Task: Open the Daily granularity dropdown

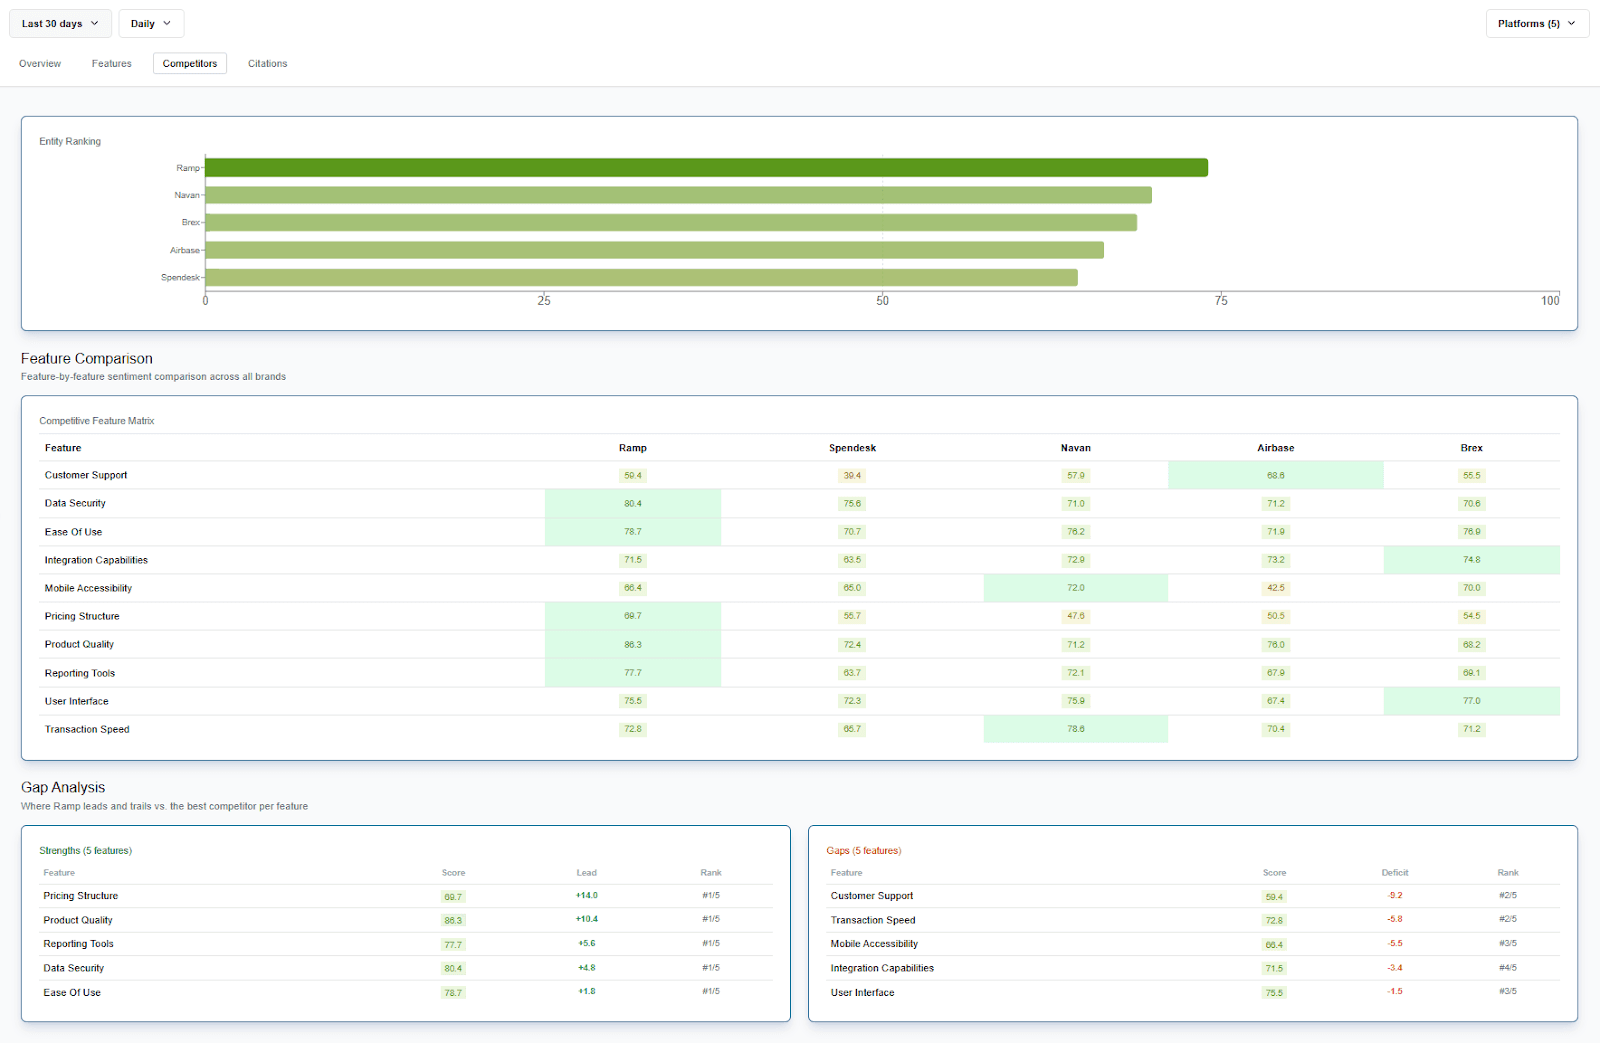Action: [150, 23]
